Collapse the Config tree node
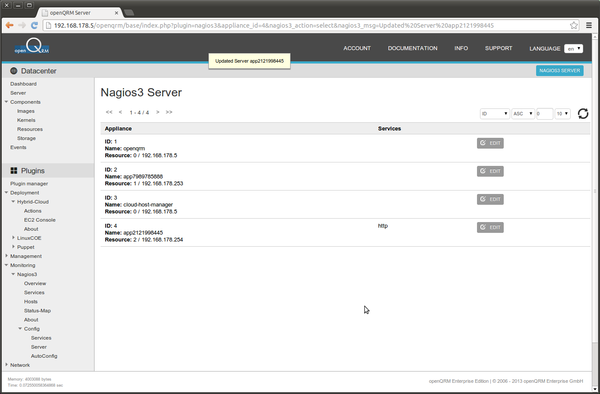 (20, 329)
